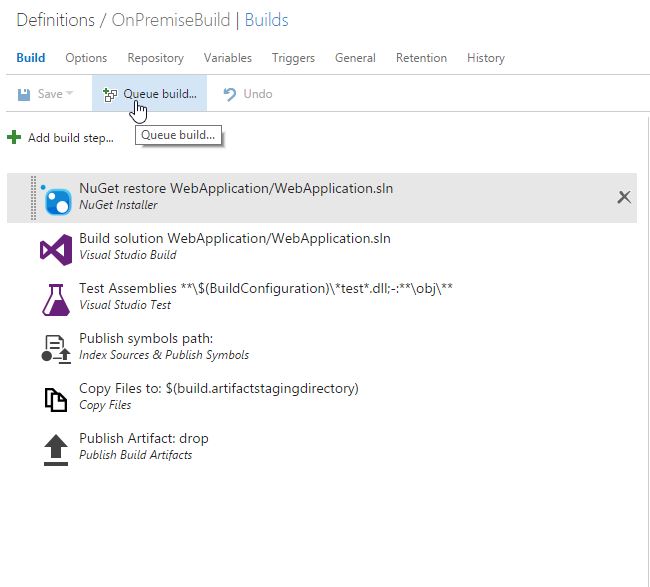Open the Repository tab
The image size is (650, 587).
[155, 58]
